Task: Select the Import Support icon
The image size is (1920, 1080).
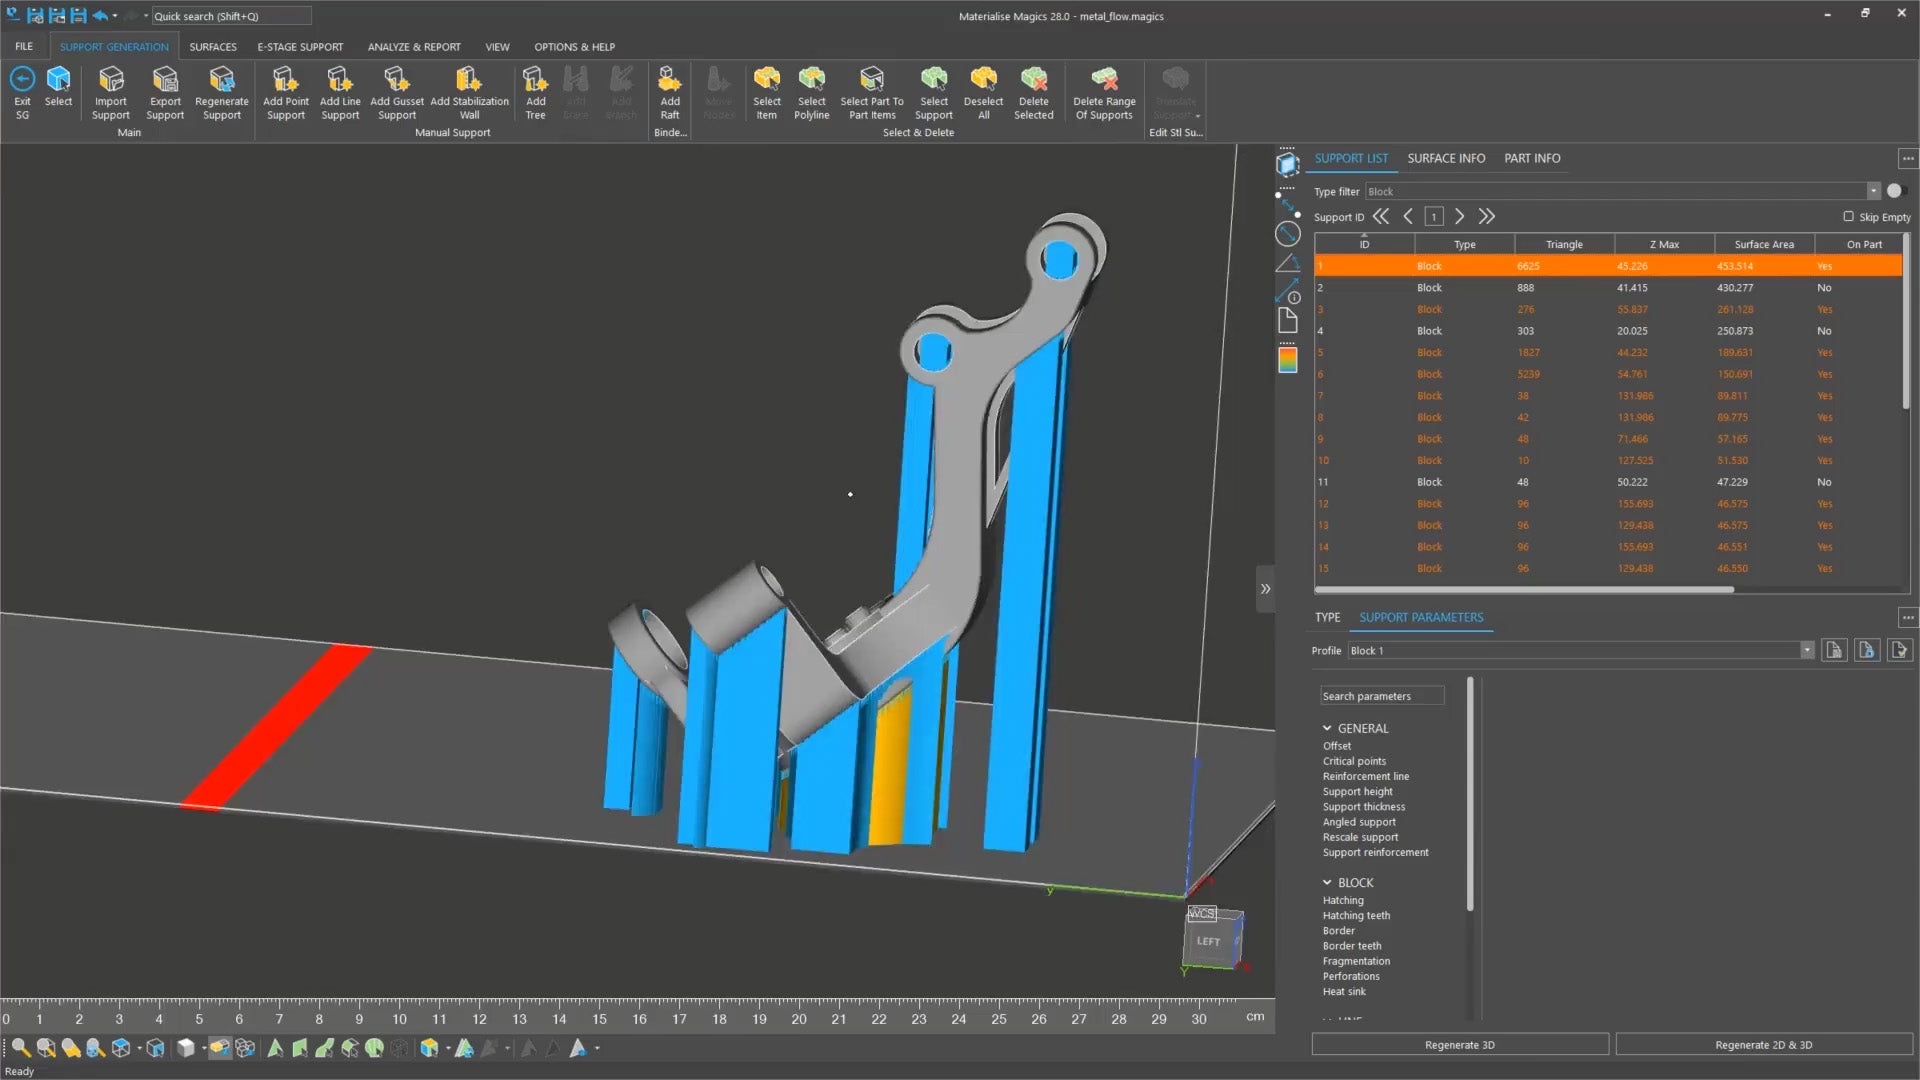Action: tap(110, 90)
